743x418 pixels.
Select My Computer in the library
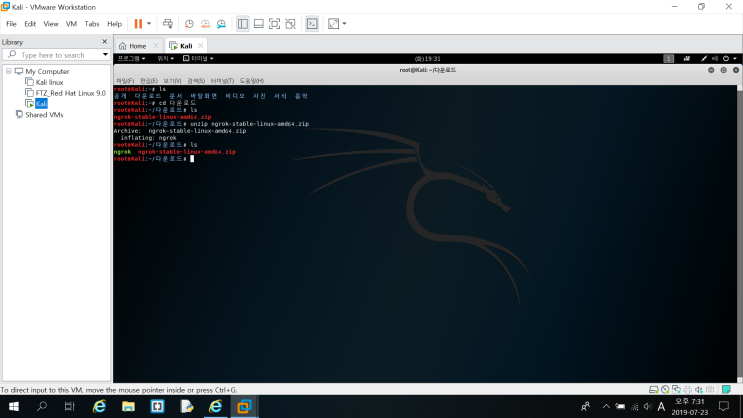47,71
